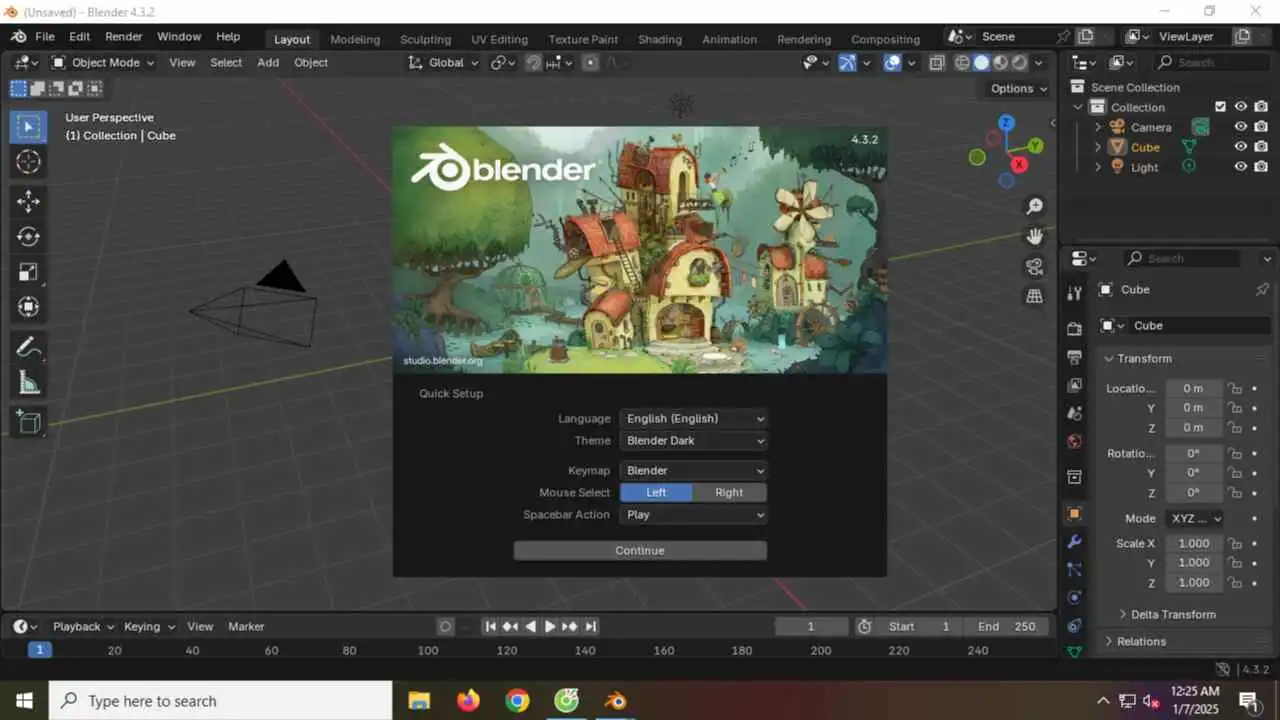This screenshot has width=1280, height=720.
Task: Toggle camera view icon in viewport
Action: [1034, 266]
